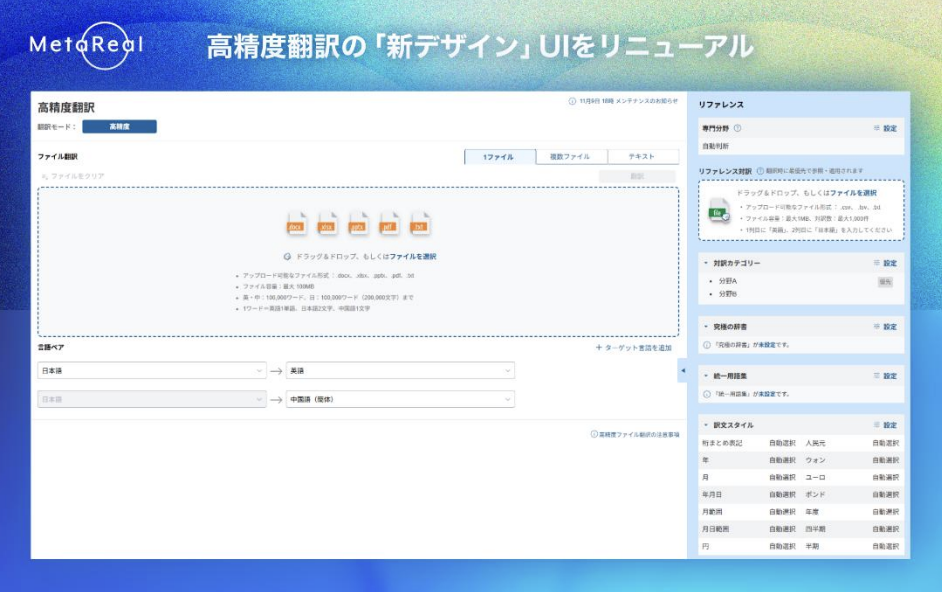Select the 高精度 translation mode button
The height and width of the screenshot is (592, 942).
[119, 127]
